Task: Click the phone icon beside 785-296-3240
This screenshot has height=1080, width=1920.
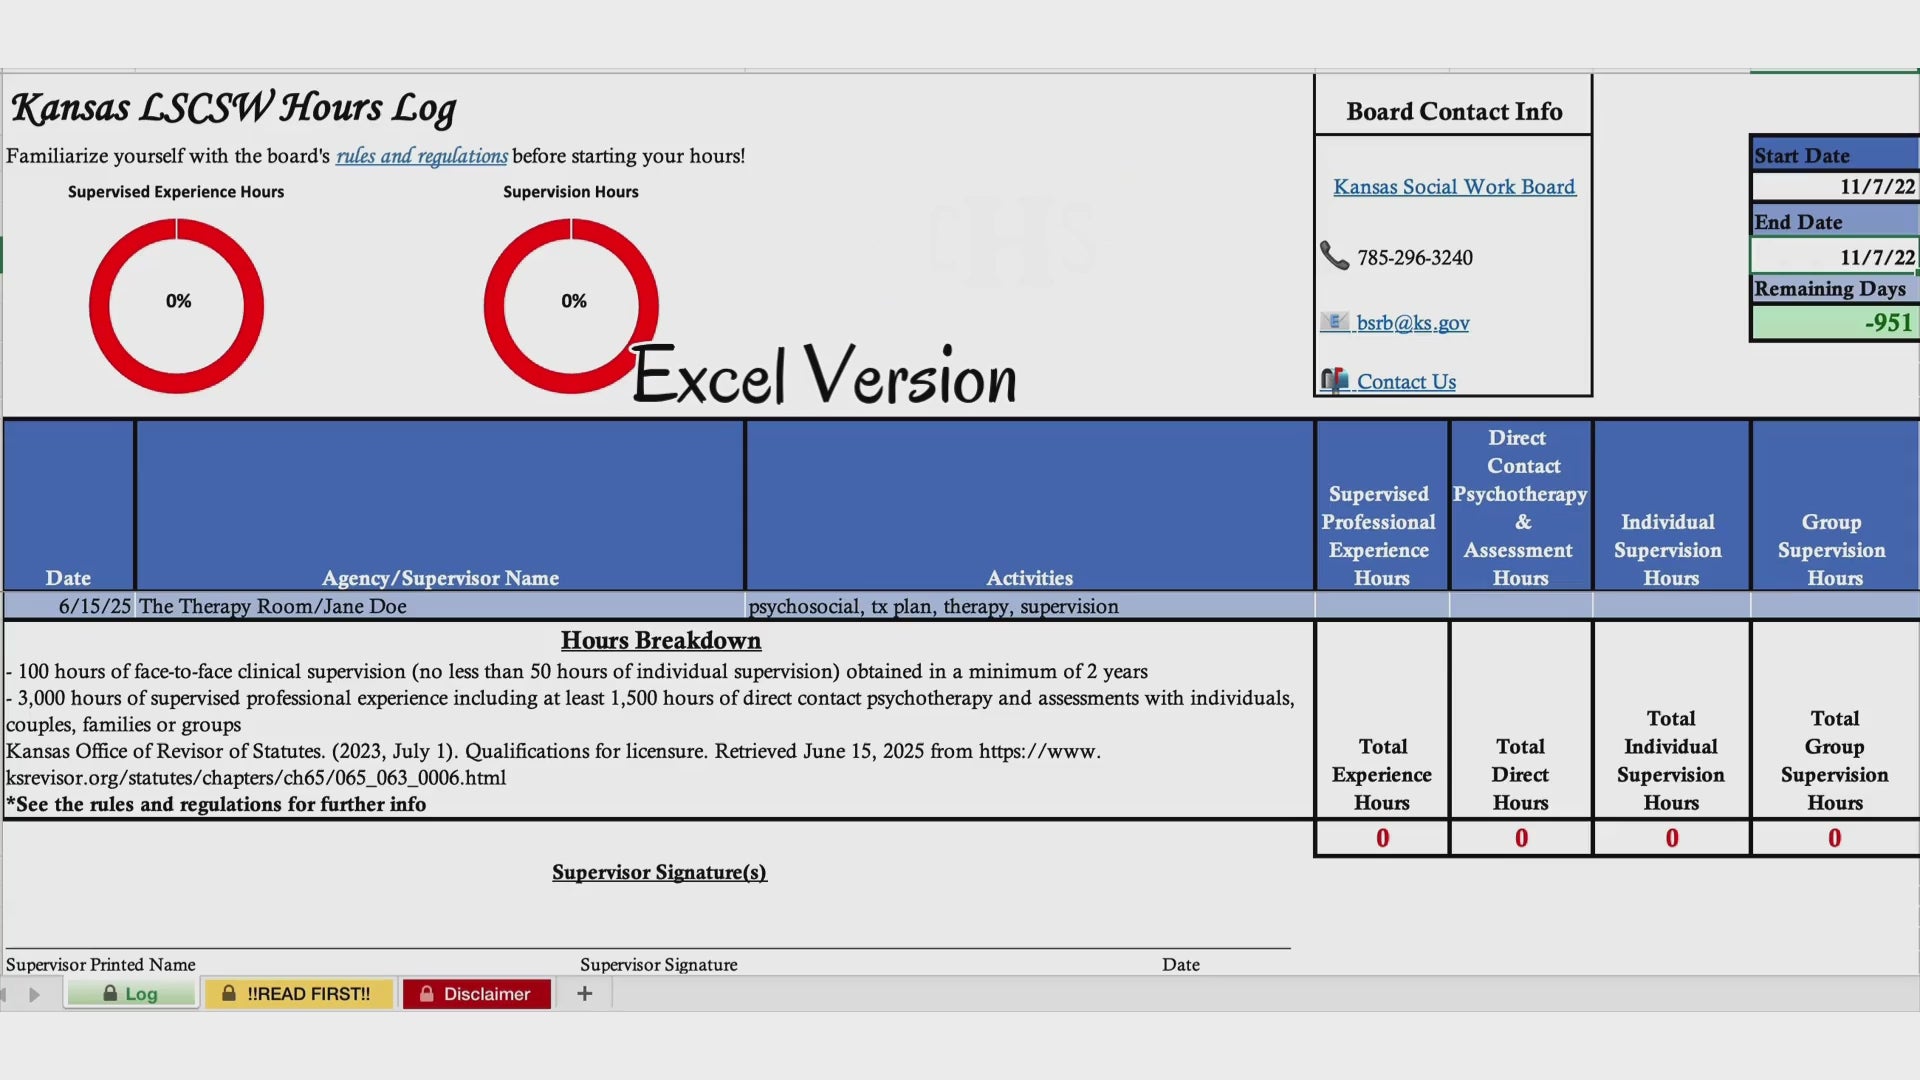Action: coord(1335,256)
